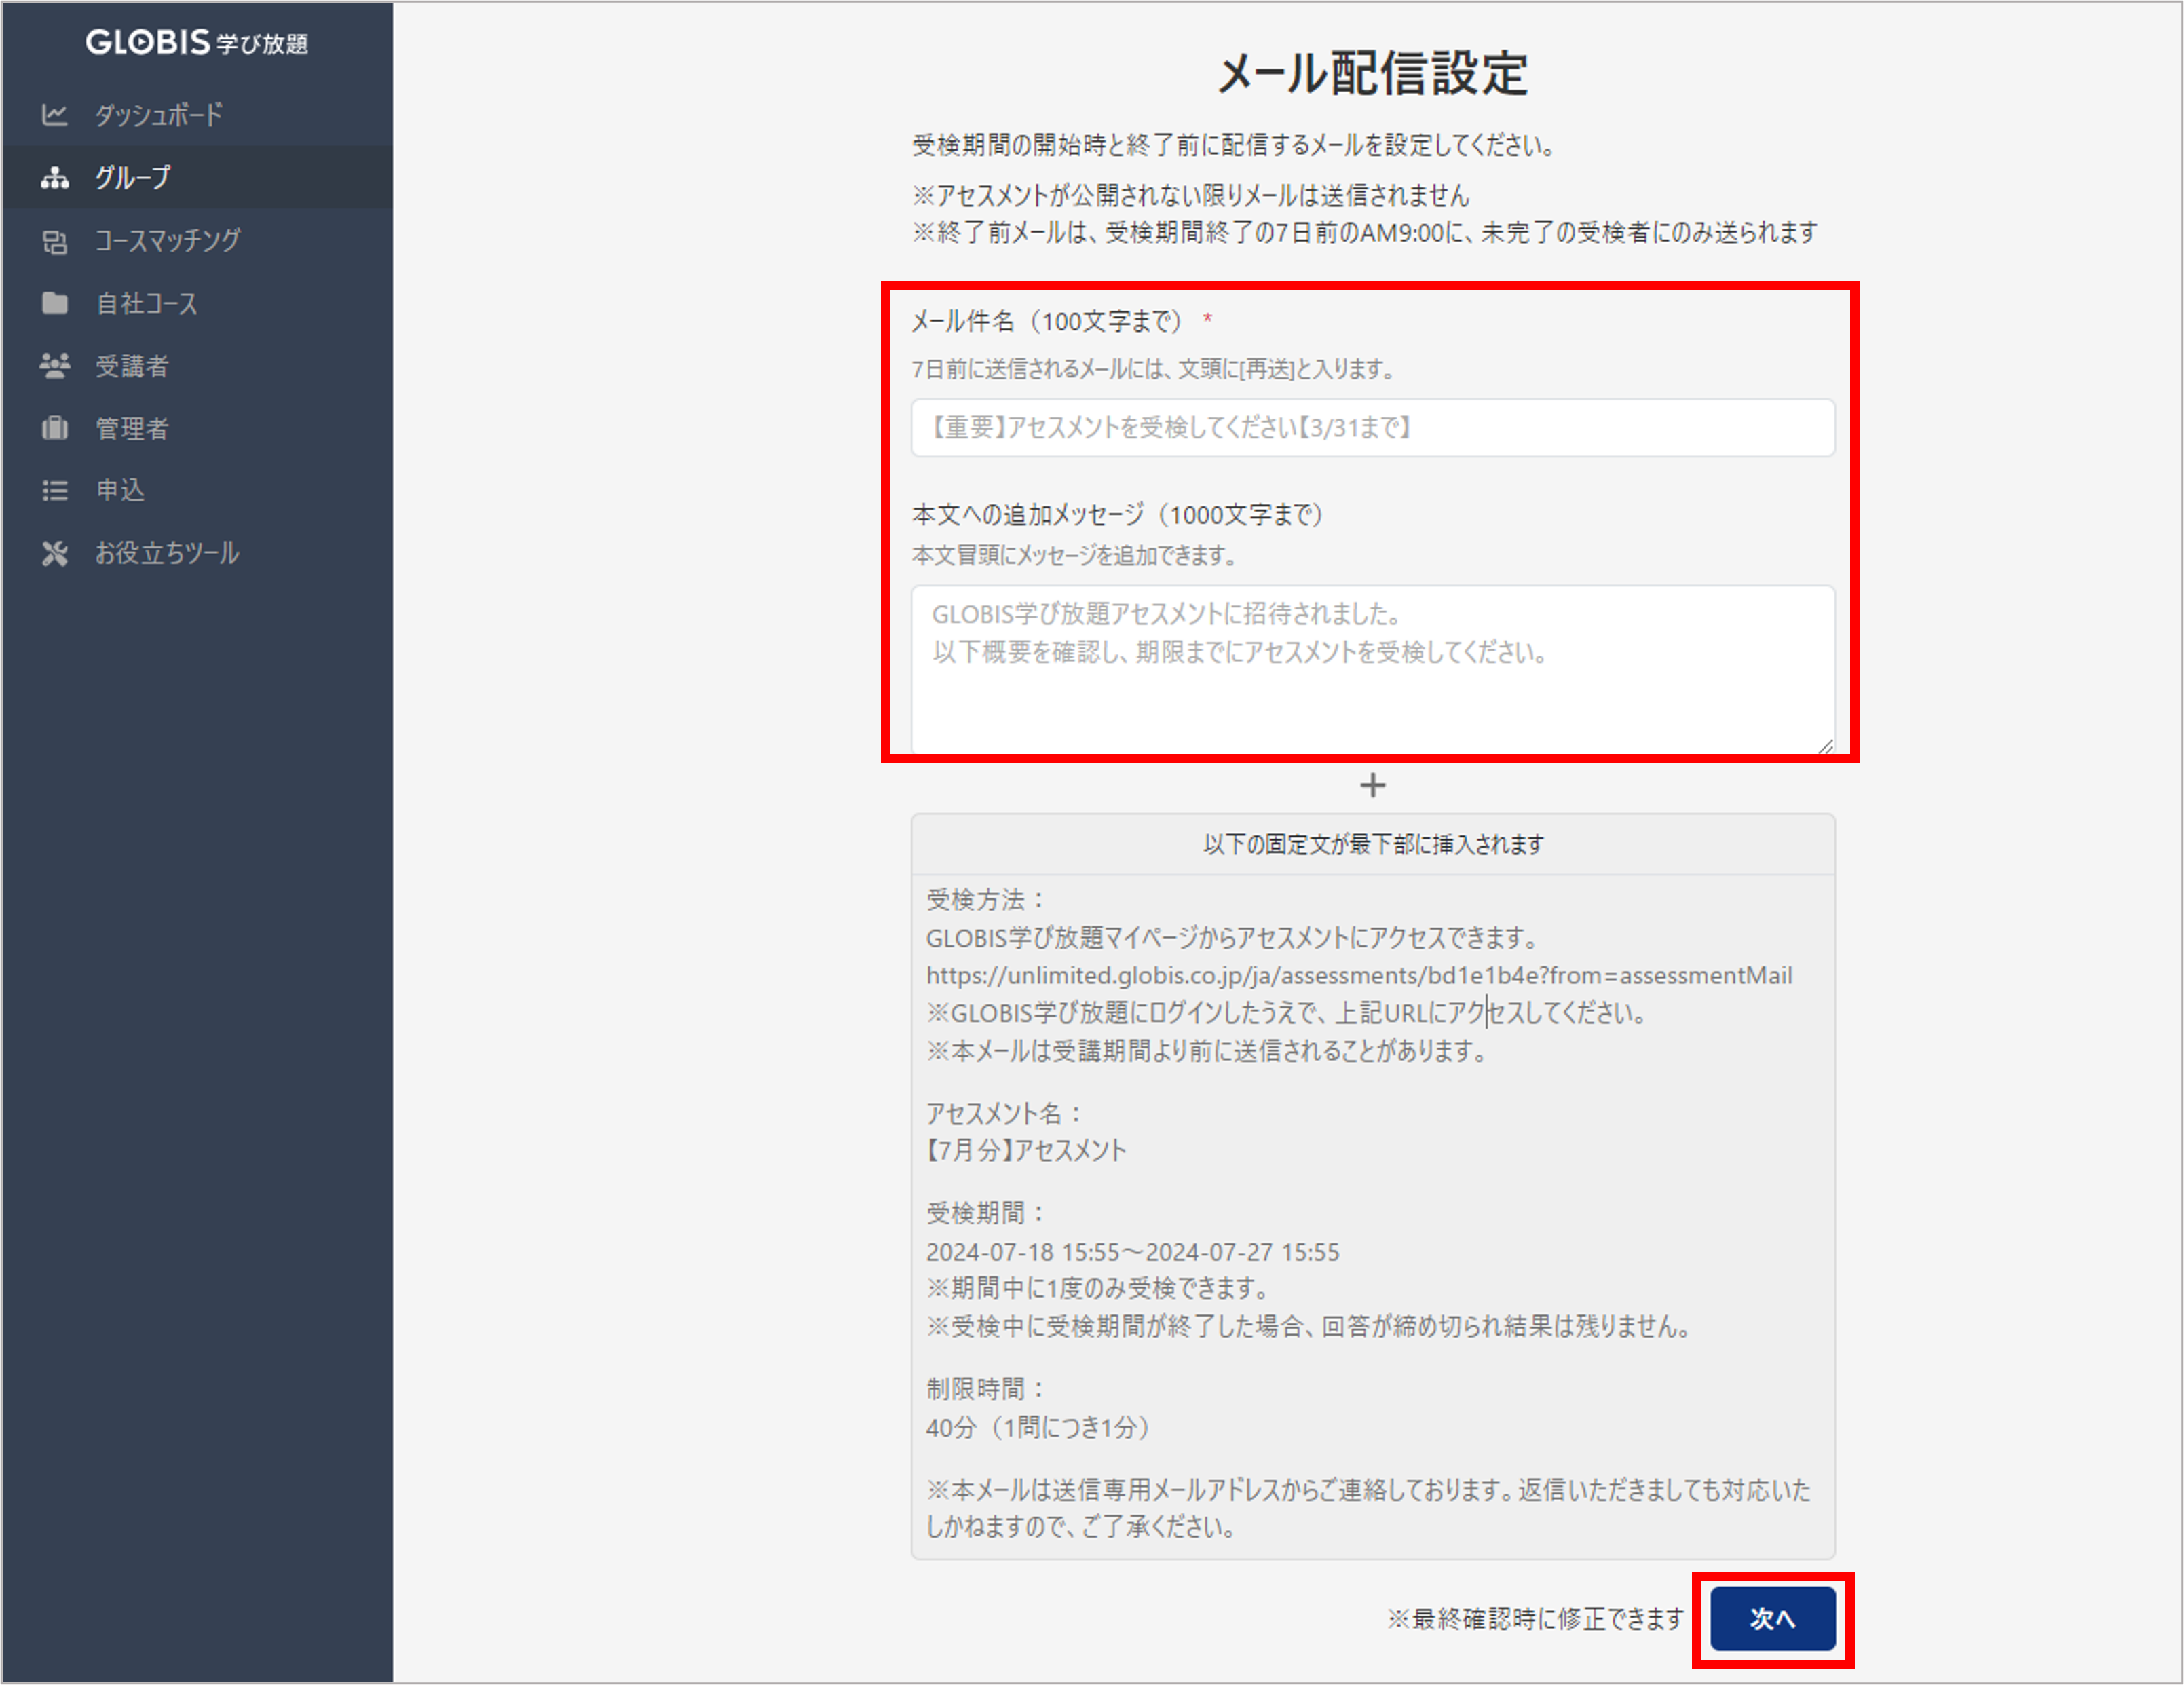This screenshot has width=2184, height=1685.
Task: Open 受講者 menu item
Action: (x=197, y=366)
